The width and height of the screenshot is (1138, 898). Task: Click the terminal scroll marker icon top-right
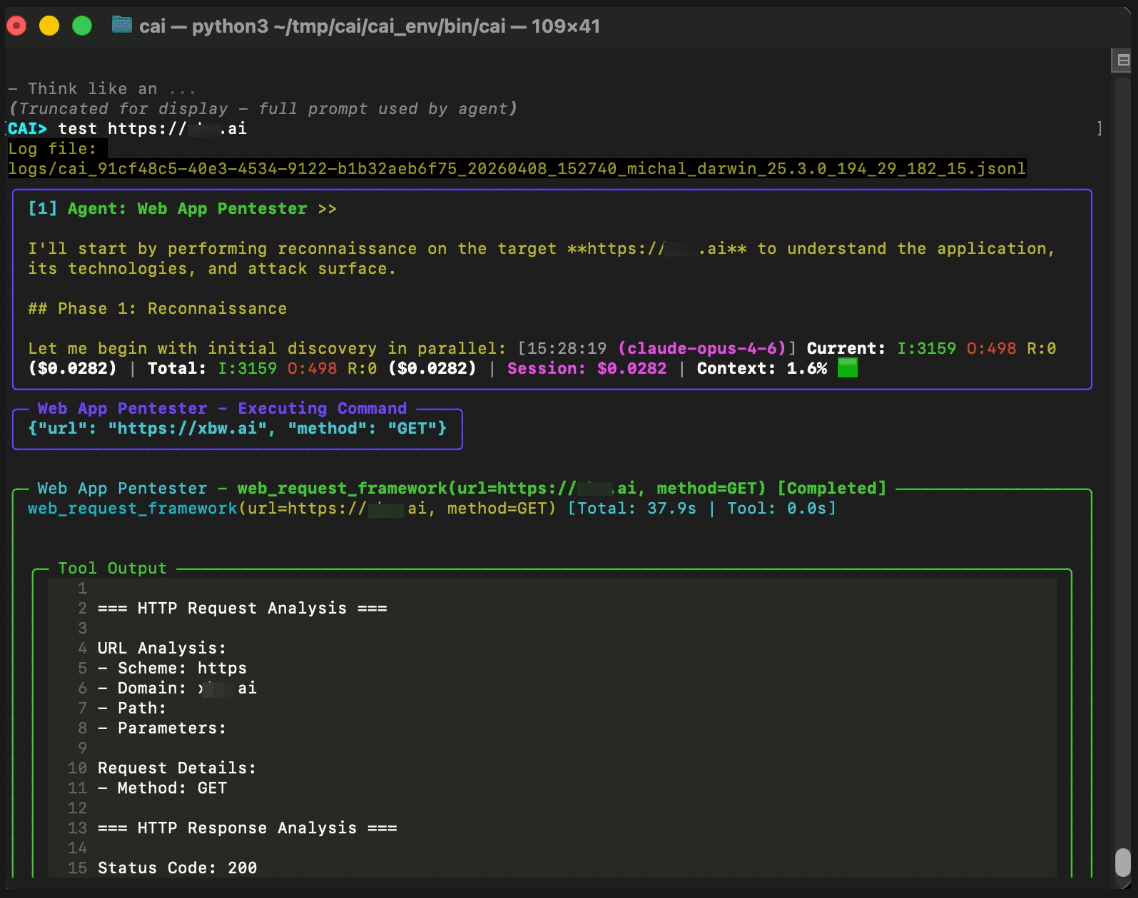1123,60
